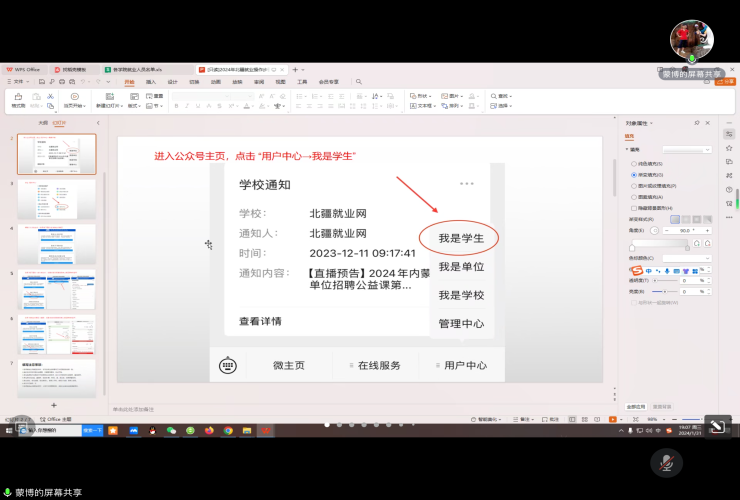
Task: Click the microphone mute button
Action: 665,462
